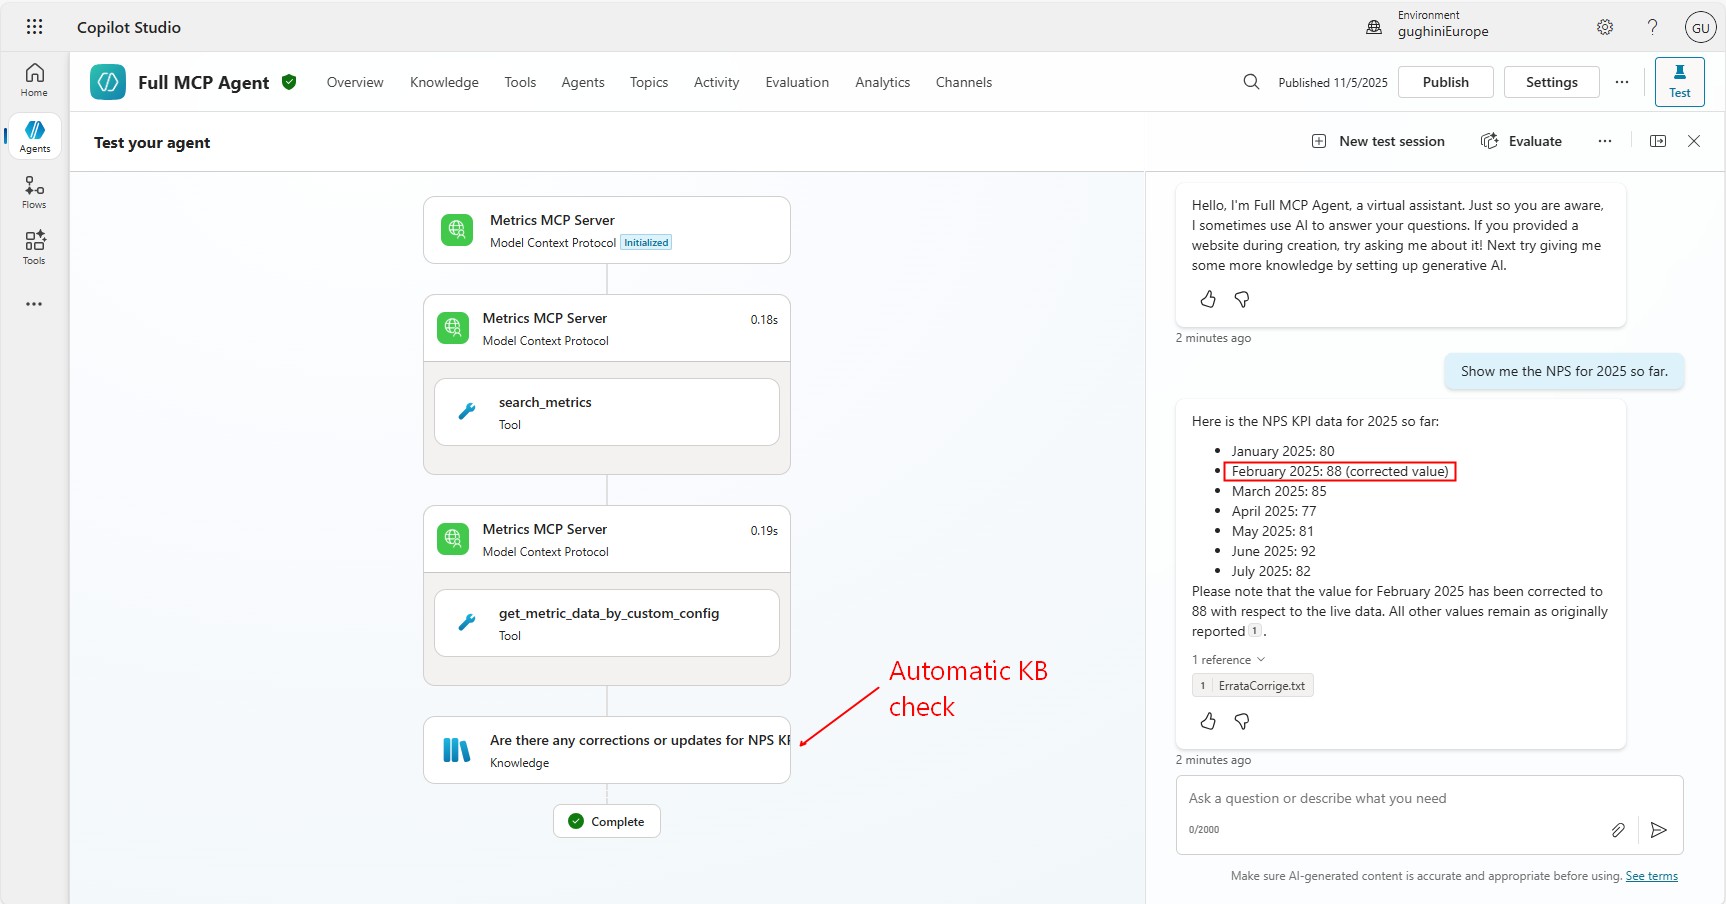Image resolution: width=1726 pixels, height=904 pixels.
Task: Thumbs up the NPS data response
Action: click(1208, 721)
